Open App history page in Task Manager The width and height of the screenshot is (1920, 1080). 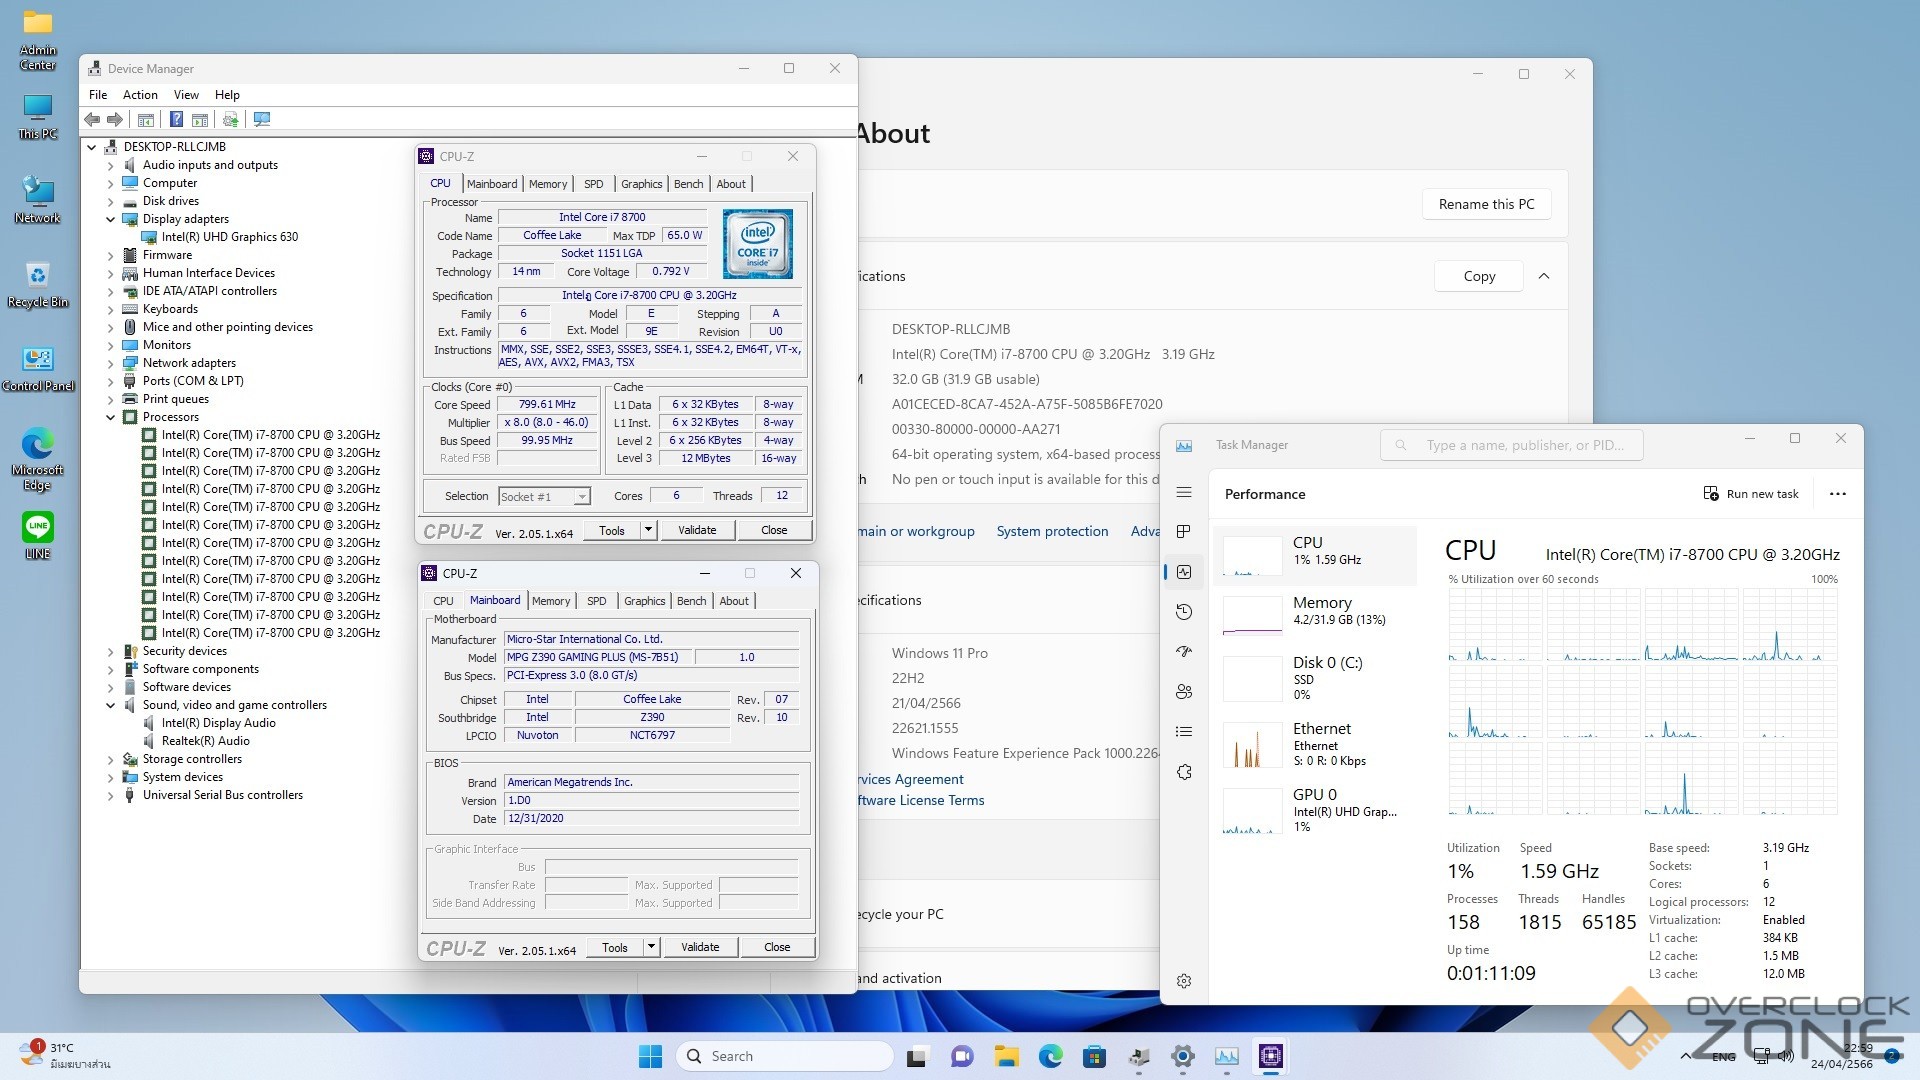point(1184,611)
